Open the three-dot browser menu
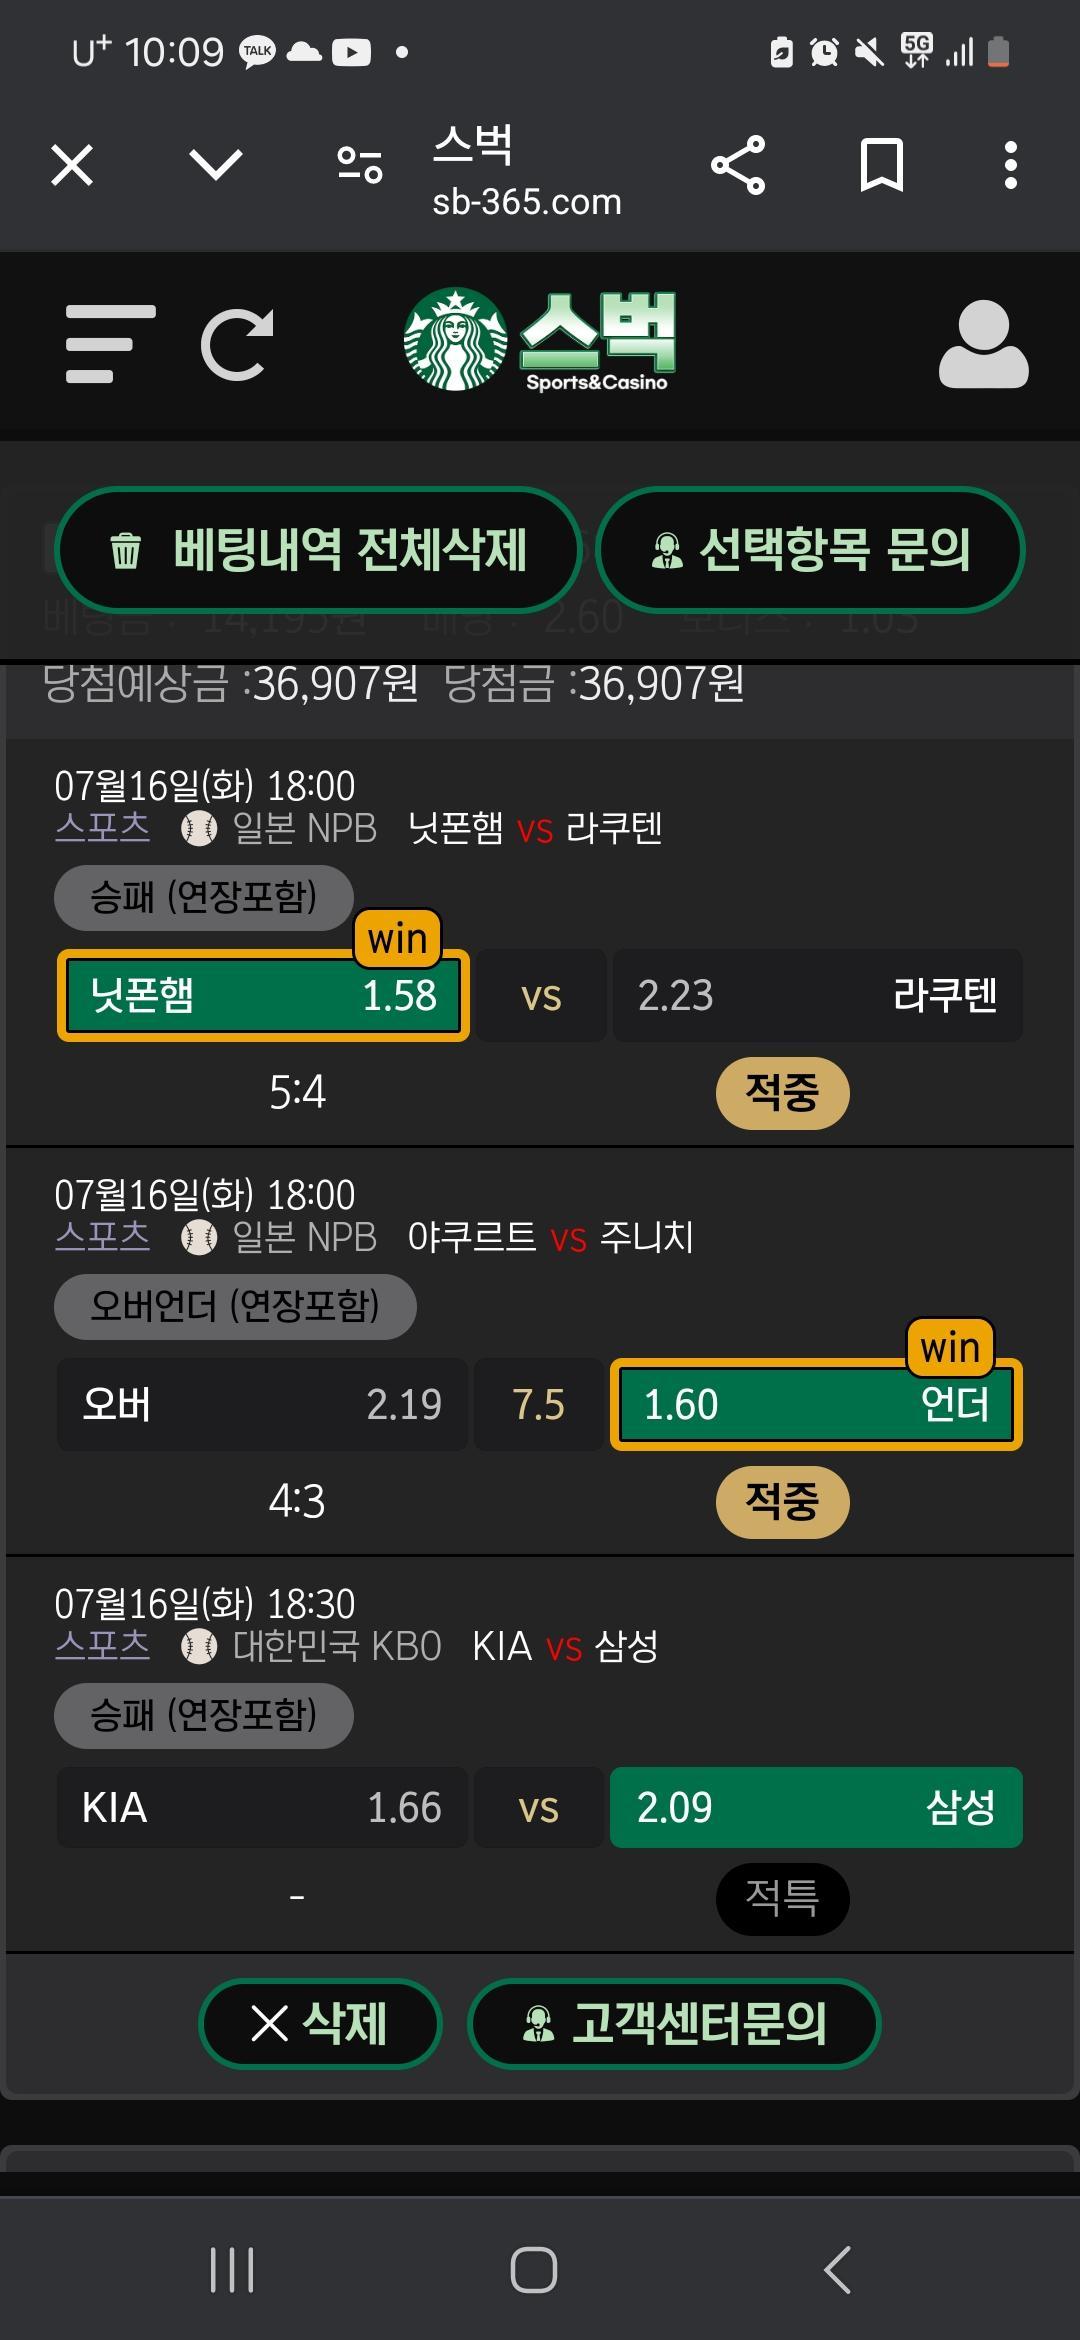The width and height of the screenshot is (1080, 2340). coord(1010,165)
